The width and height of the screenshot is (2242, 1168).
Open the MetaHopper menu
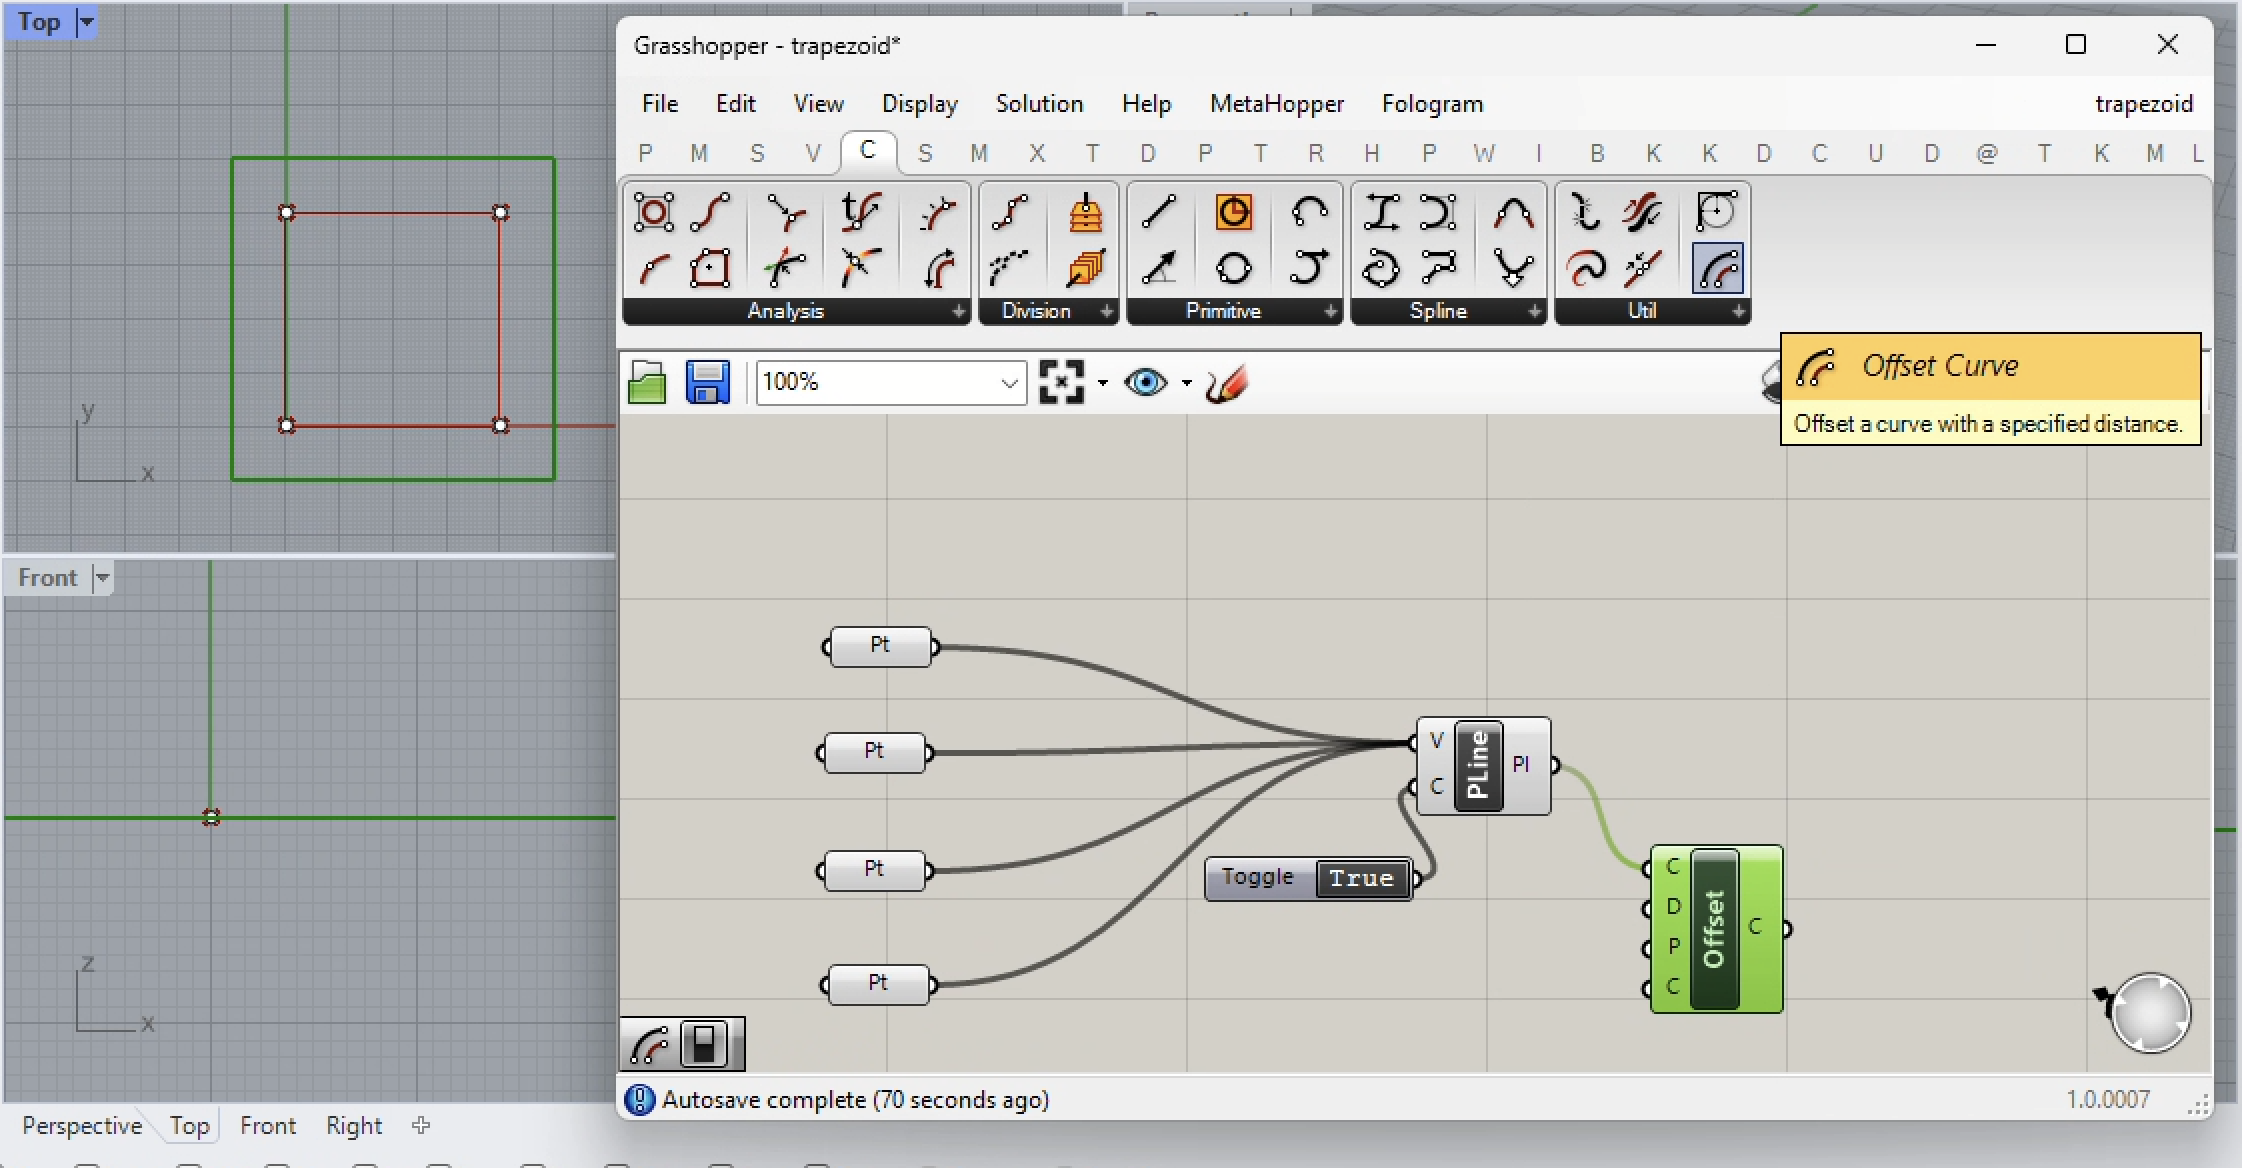(1277, 104)
